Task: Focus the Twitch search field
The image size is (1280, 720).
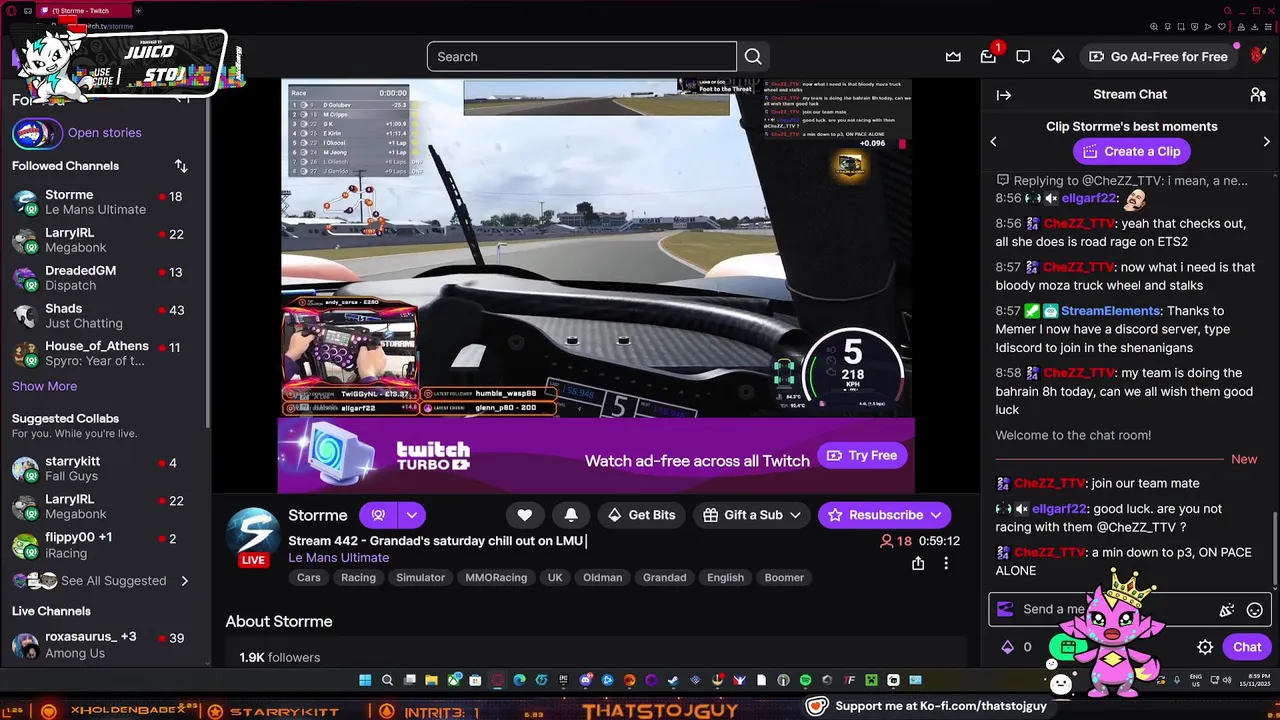Action: [581, 57]
